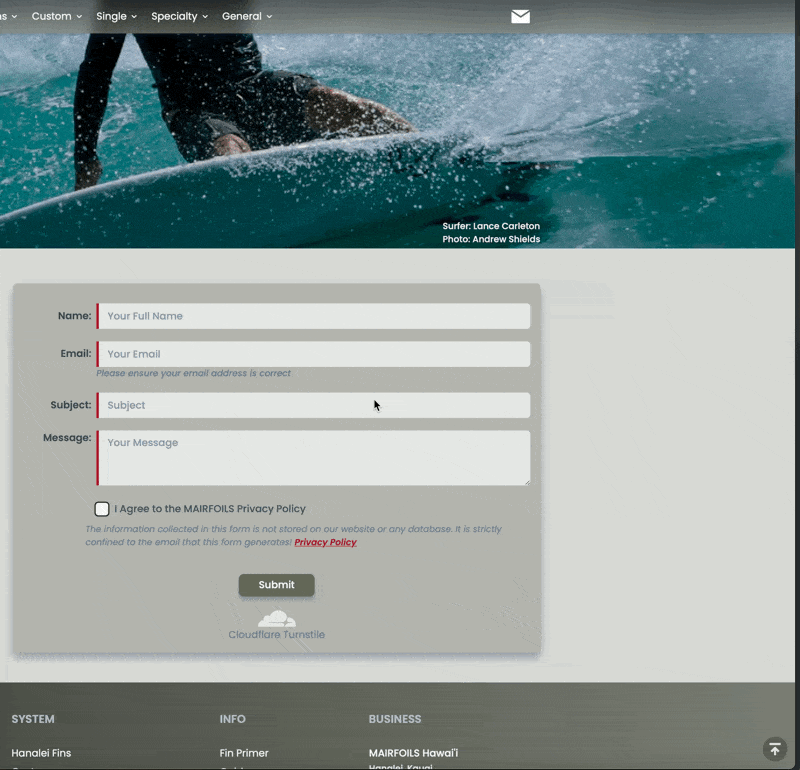Focus the Your Email input
The width and height of the screenshot is (800, 770).
(x=313, y=354)
